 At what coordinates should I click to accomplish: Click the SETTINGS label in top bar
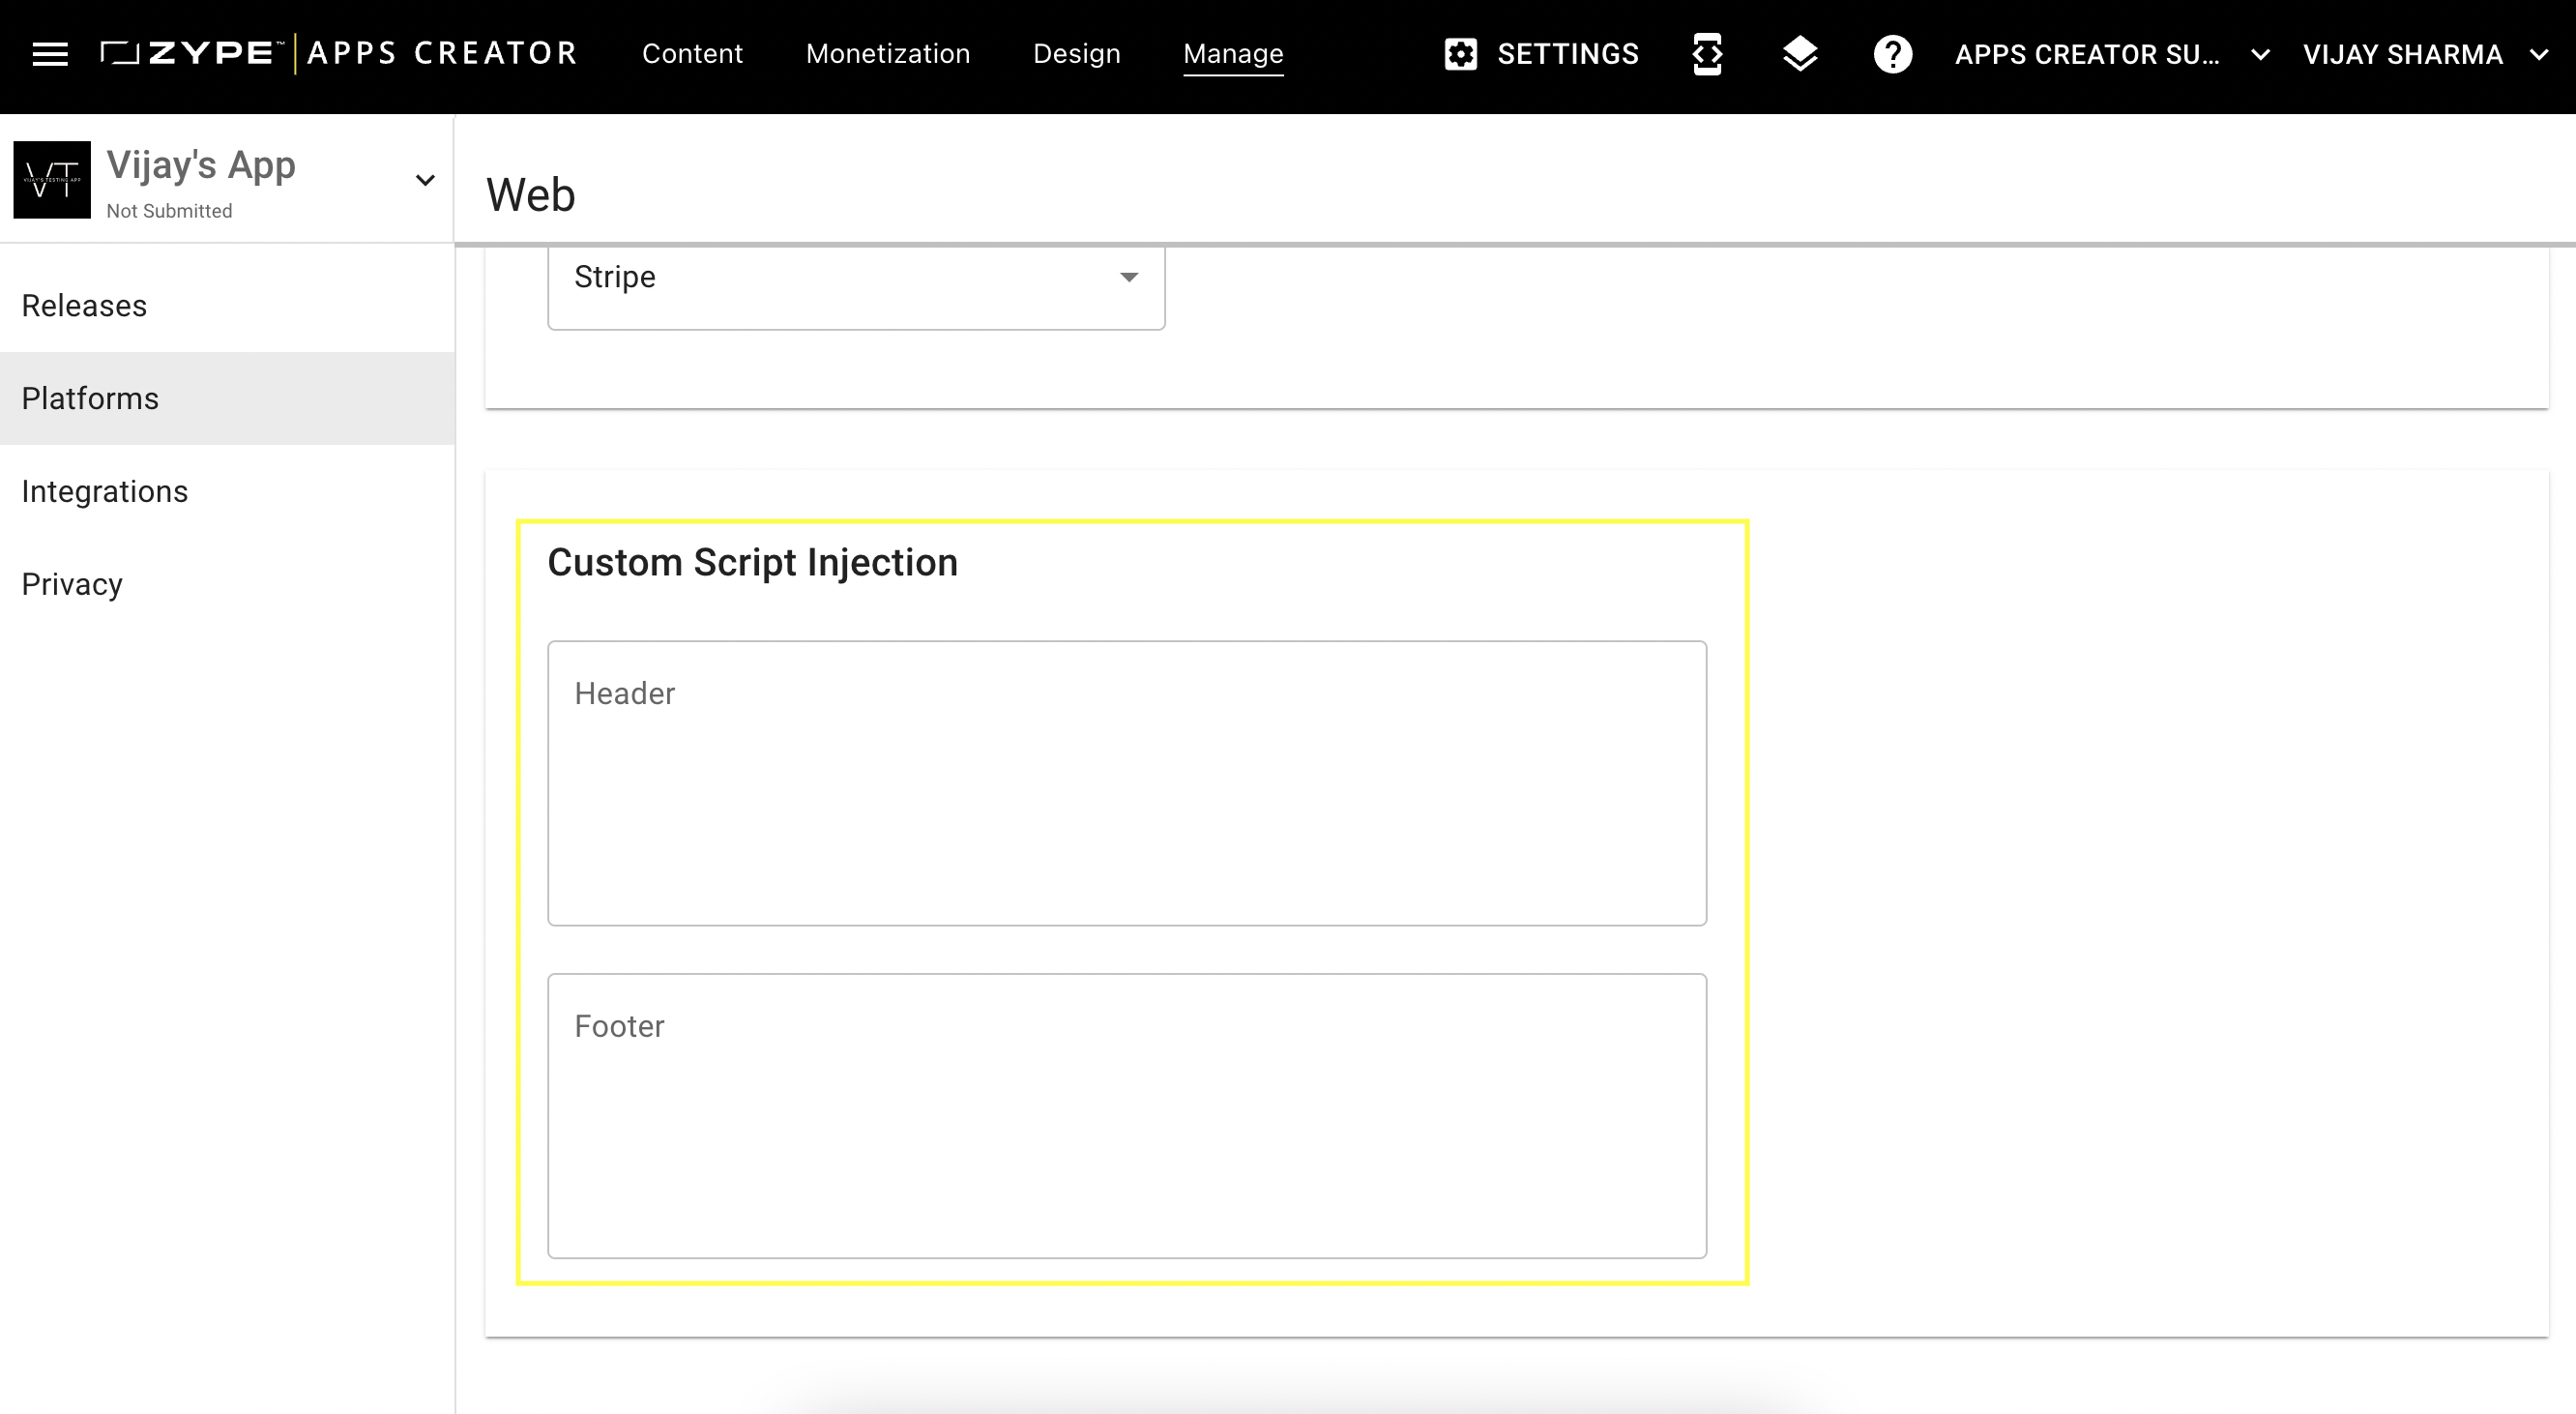1568,54
